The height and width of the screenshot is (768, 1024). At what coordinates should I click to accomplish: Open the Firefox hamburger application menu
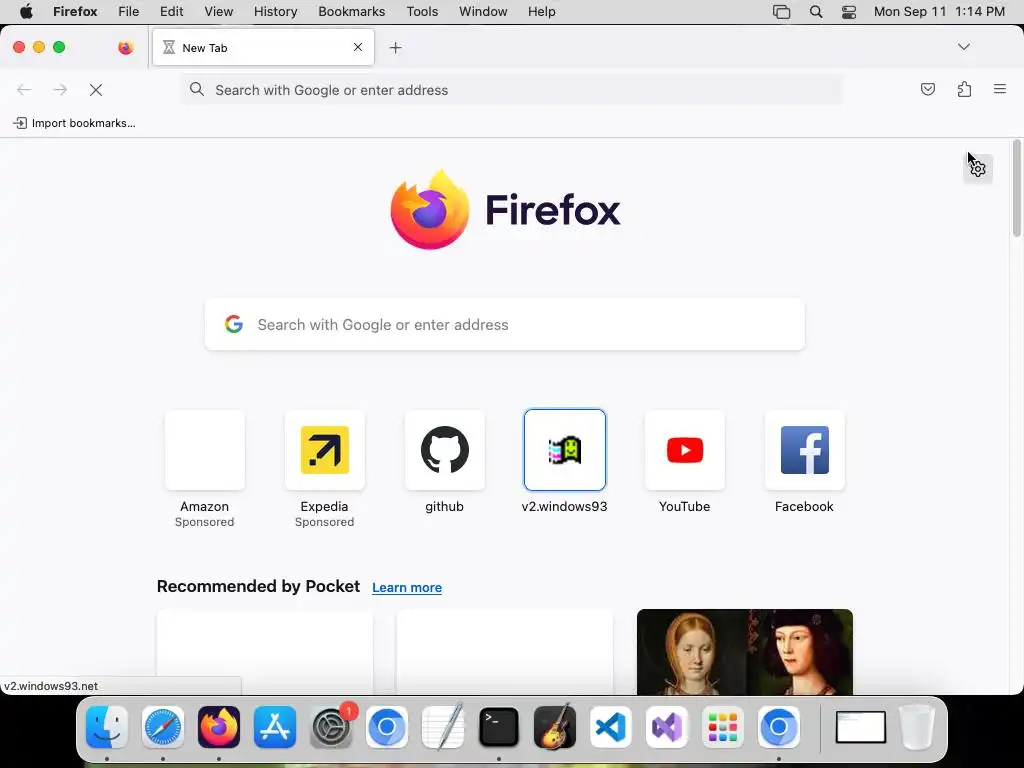pos(1000,89)
